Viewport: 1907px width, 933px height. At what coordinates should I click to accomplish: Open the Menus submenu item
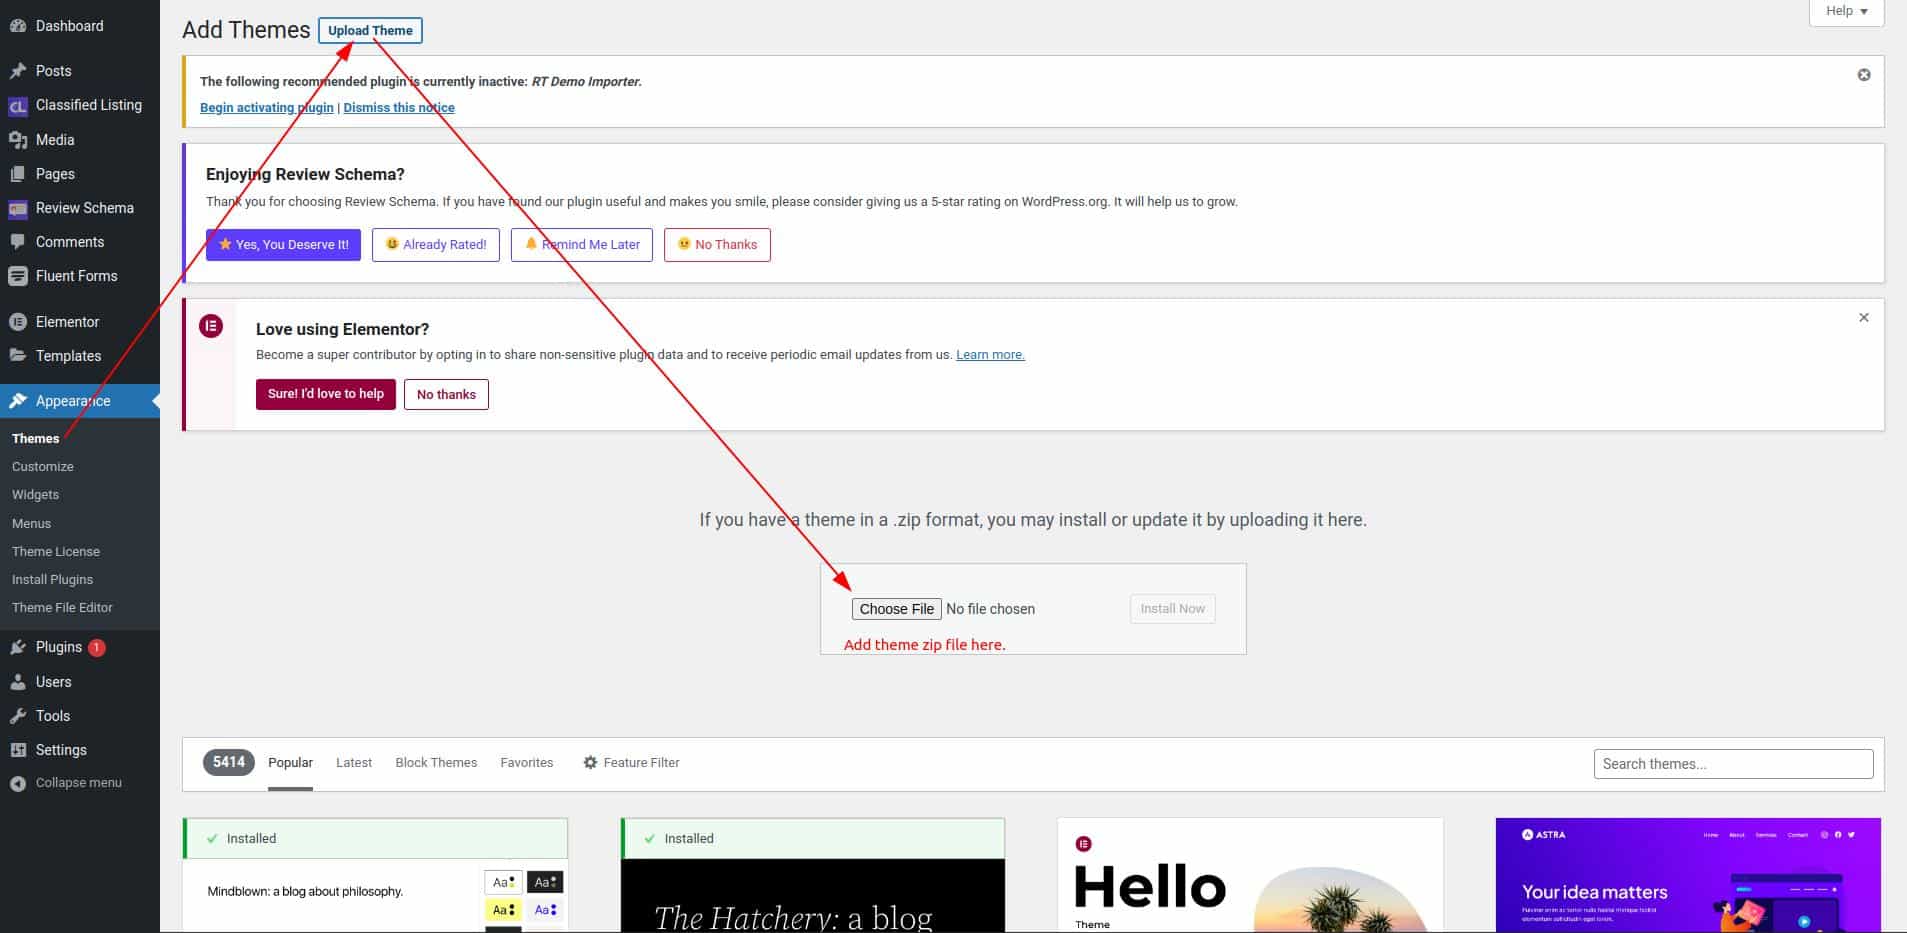(x=32, y=524)
